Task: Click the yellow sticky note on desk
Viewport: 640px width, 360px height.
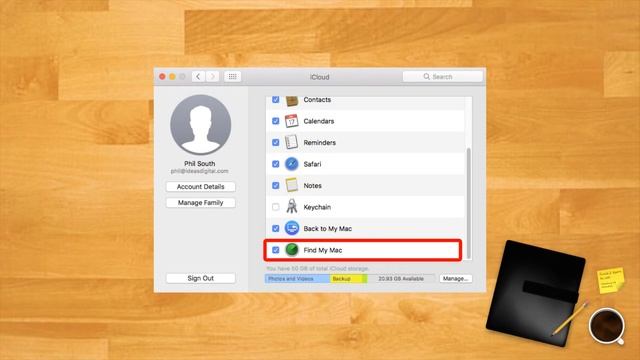Action: click(611, 280)
